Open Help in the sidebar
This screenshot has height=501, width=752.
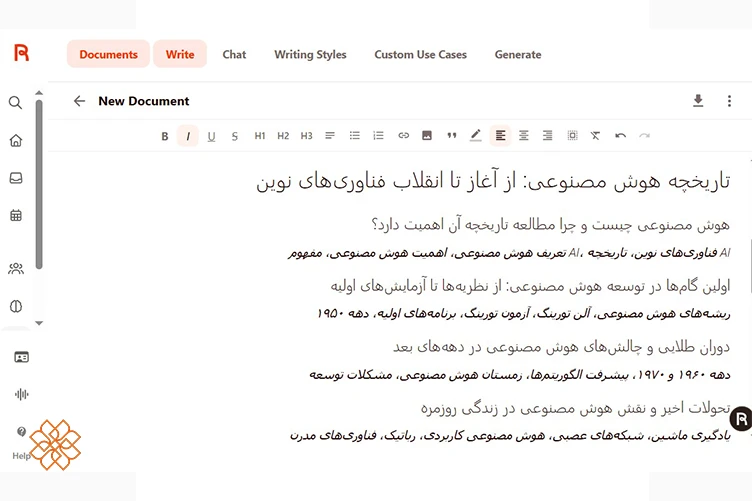coord(21,443)
